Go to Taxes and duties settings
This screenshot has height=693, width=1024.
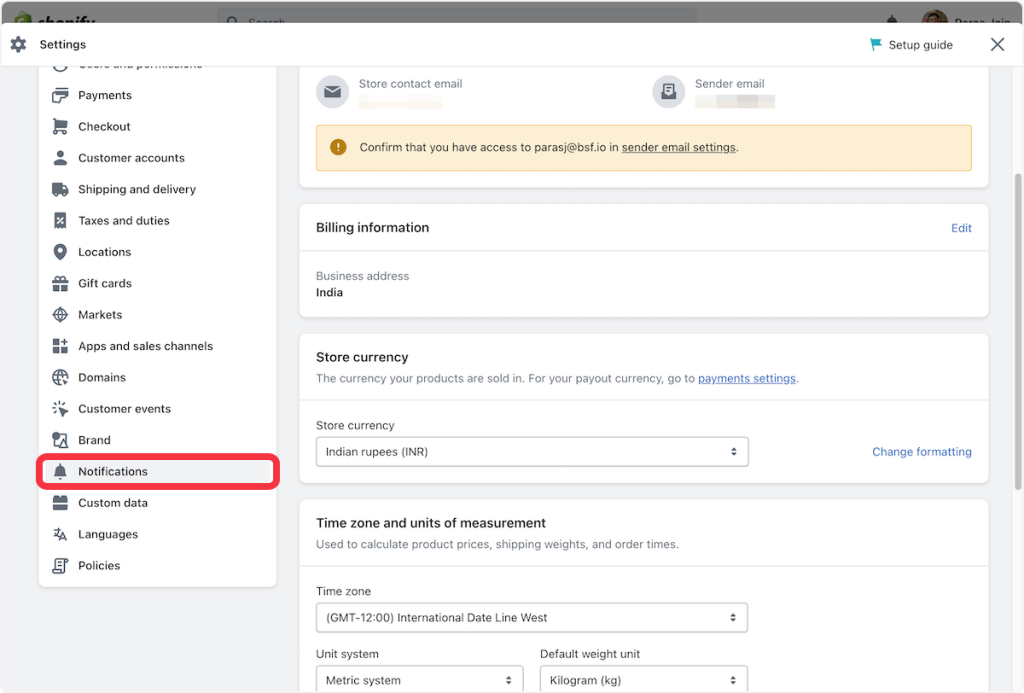(x=124, y=221)
